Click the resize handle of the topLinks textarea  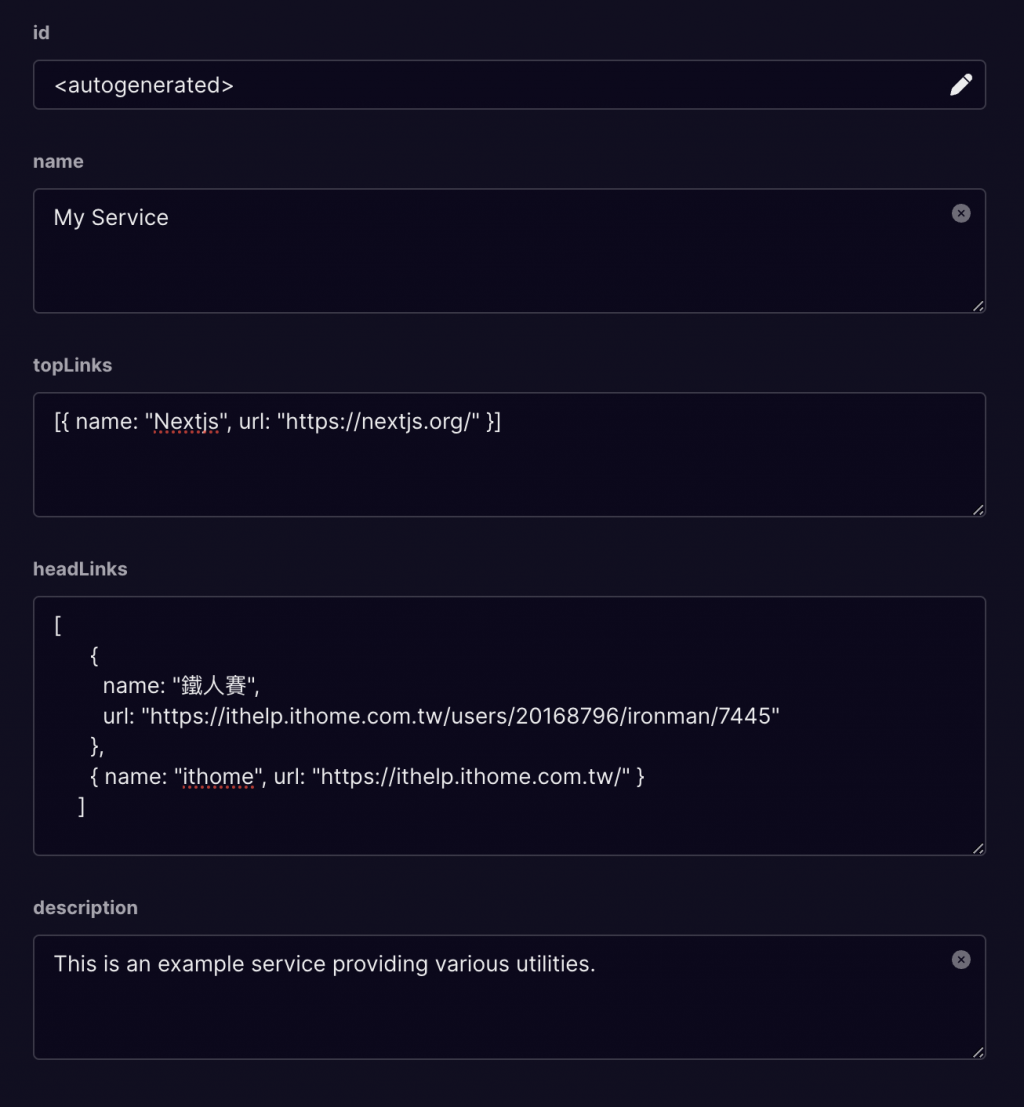978,510
